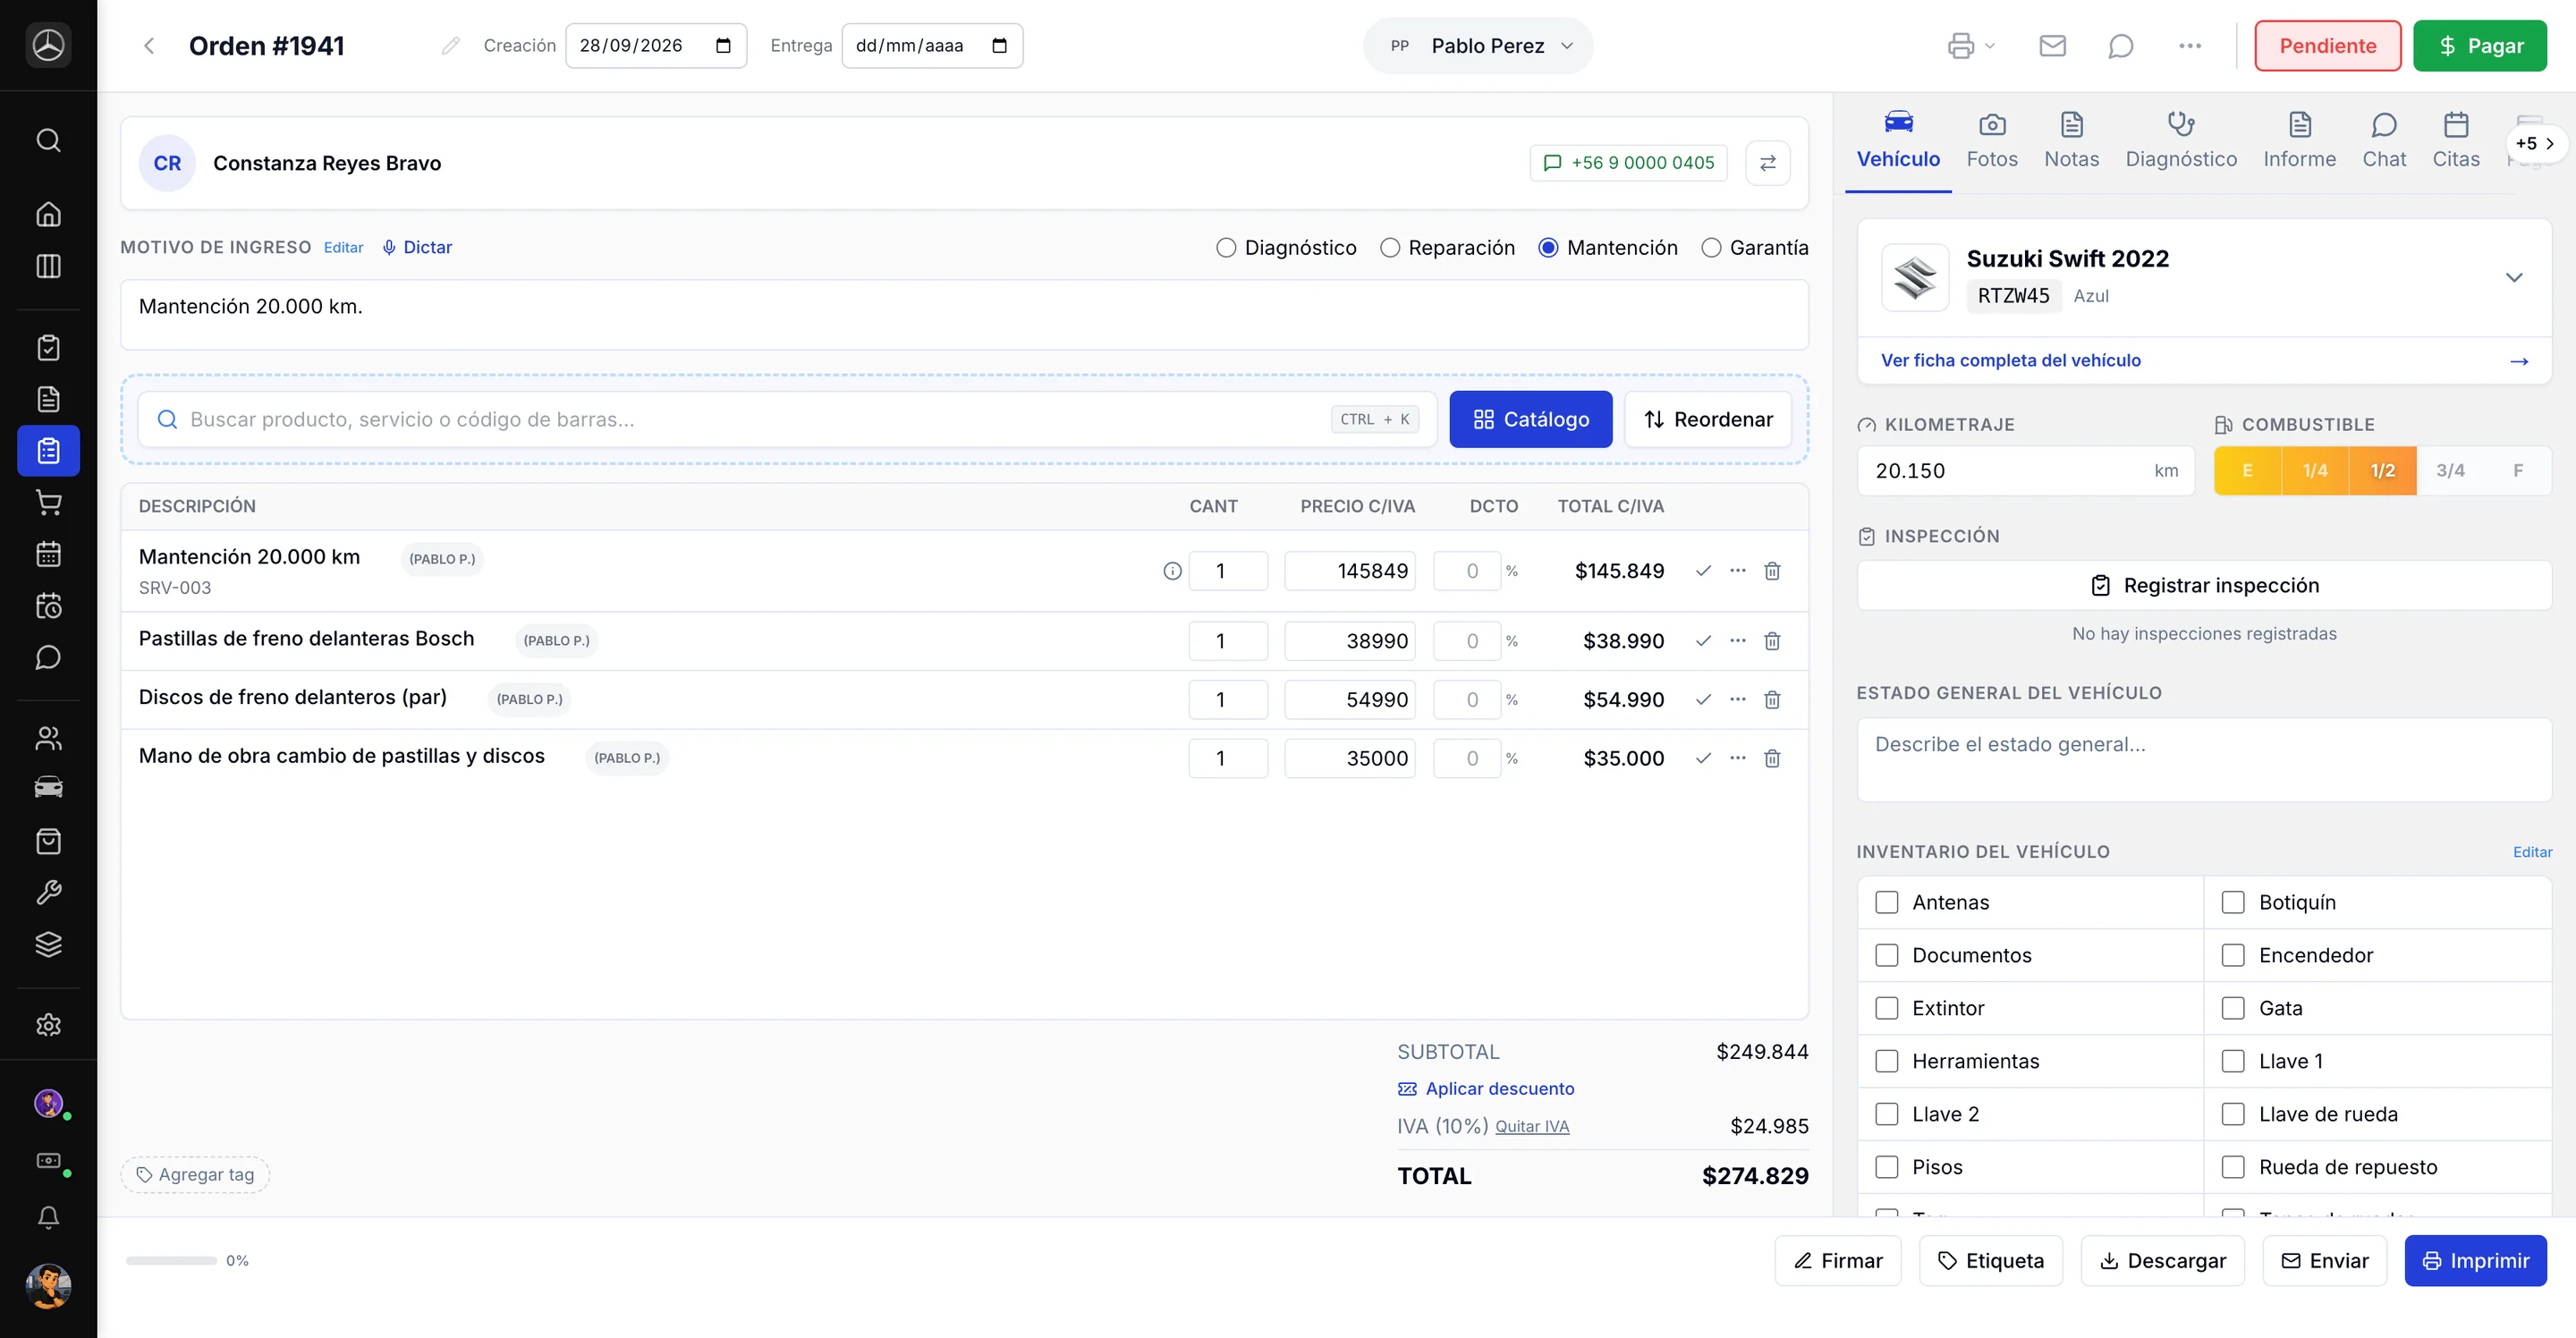2576x1338 pixels.
Task: Click info icon on Mantención 20.000 km row
Action: [1172, 571]
